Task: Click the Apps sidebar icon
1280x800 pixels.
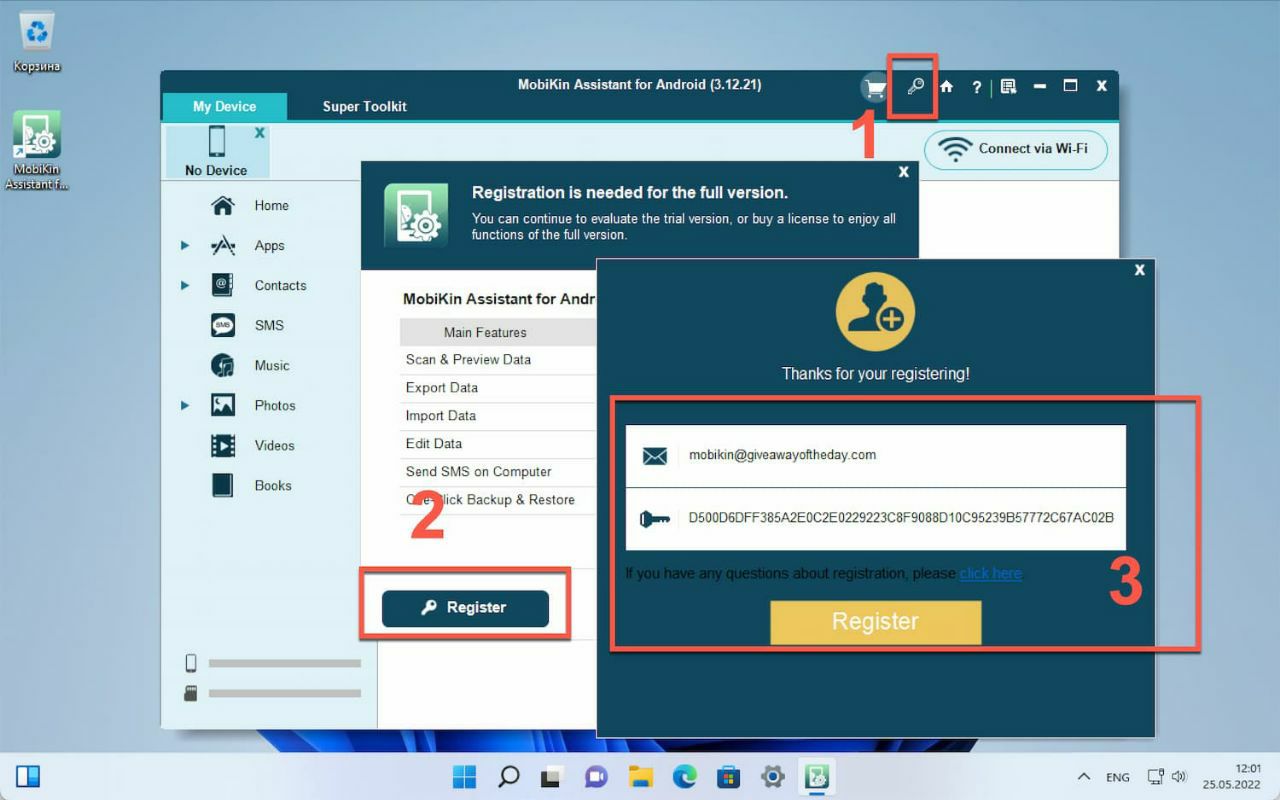Action: coord(223,245)
